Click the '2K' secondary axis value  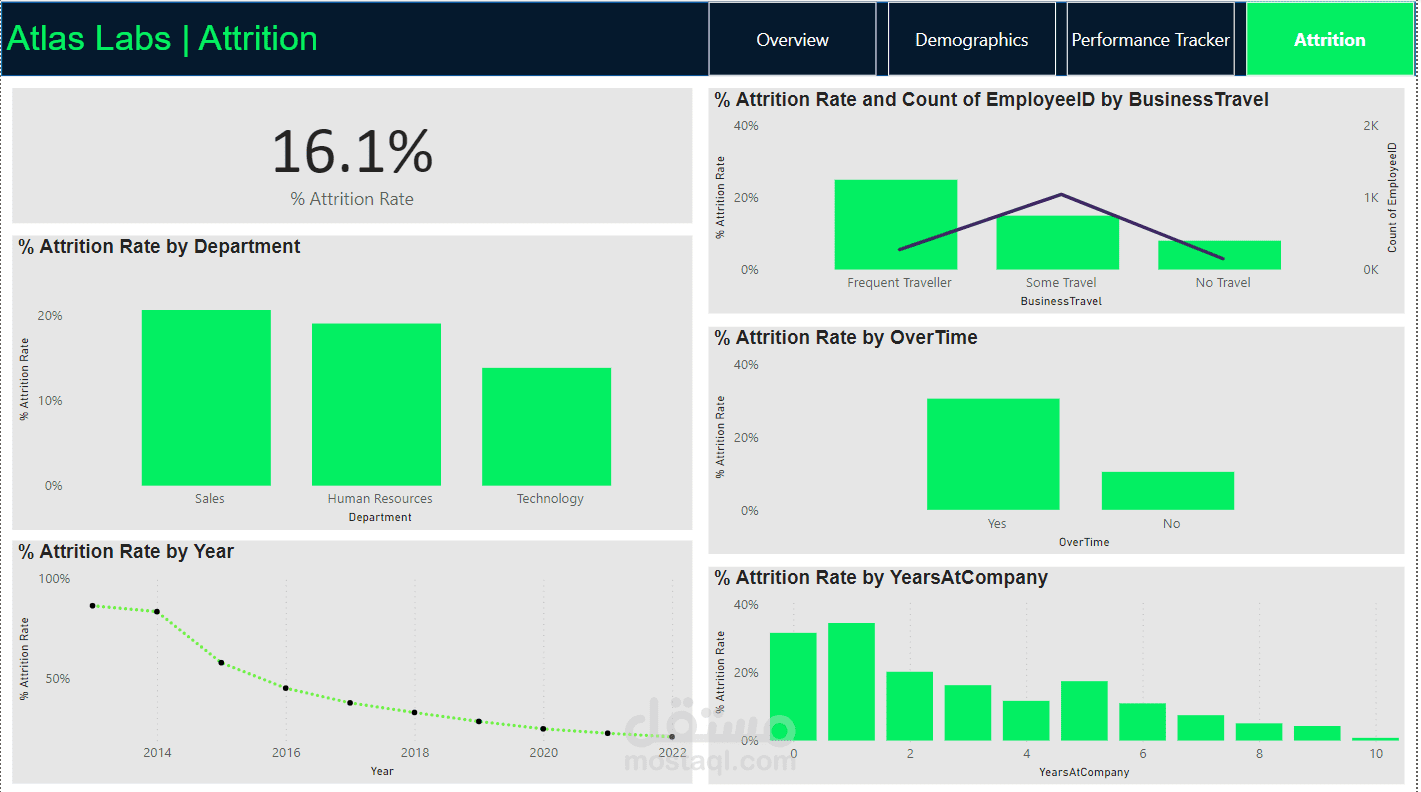[x=1370, y=126]
